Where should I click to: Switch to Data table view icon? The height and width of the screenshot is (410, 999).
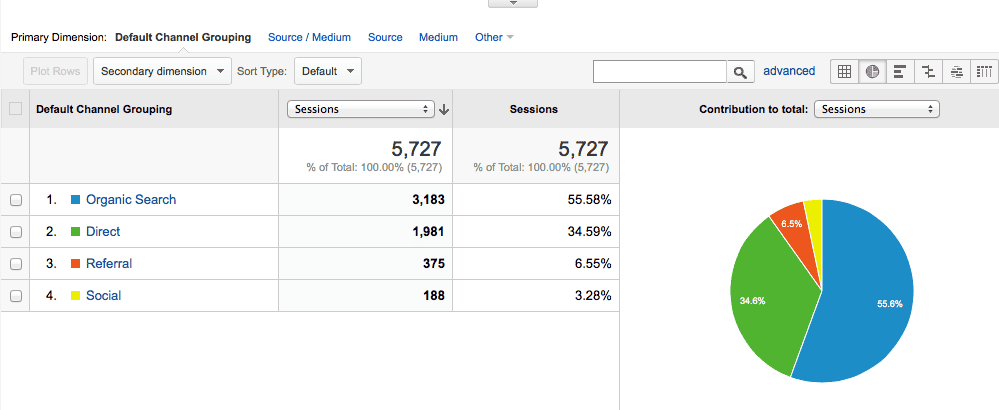coord(844,71)
